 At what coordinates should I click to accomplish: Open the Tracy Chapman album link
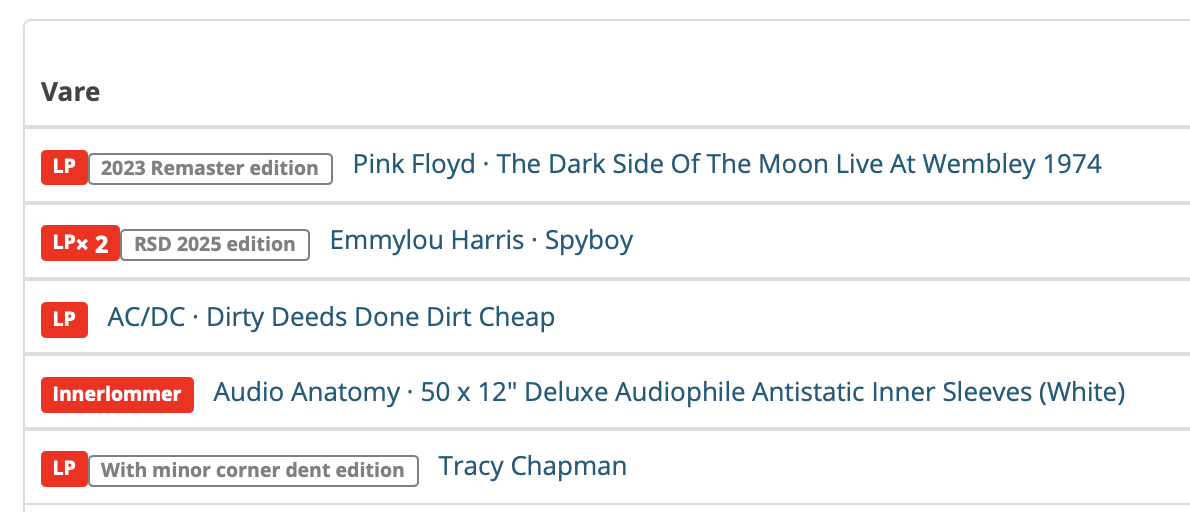coord(533,466)
